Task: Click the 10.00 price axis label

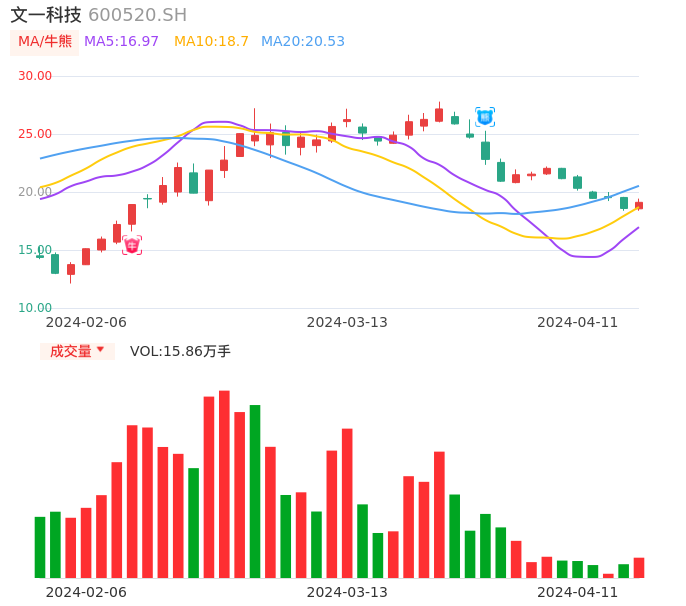Action: [x=35, y=308]
